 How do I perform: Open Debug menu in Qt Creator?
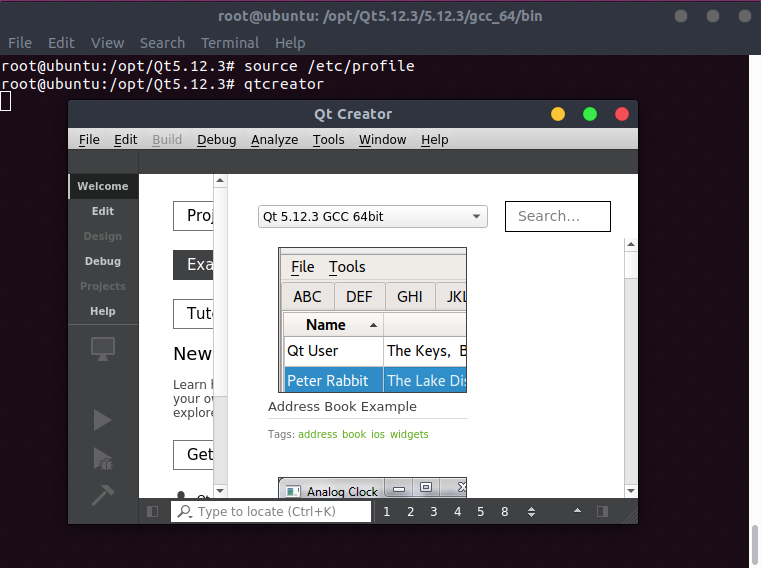pos(216,140)
